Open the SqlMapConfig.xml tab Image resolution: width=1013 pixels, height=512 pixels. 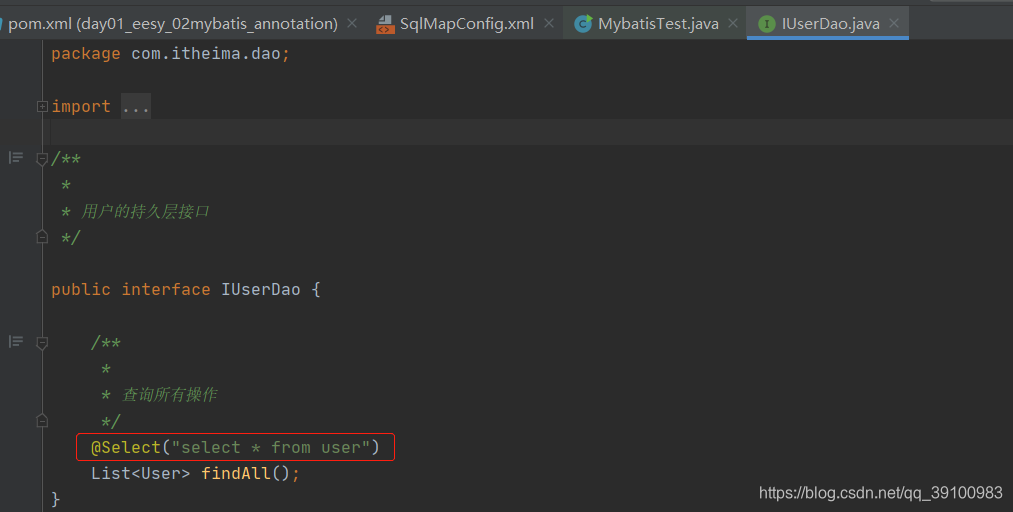(x=466, y=24)
